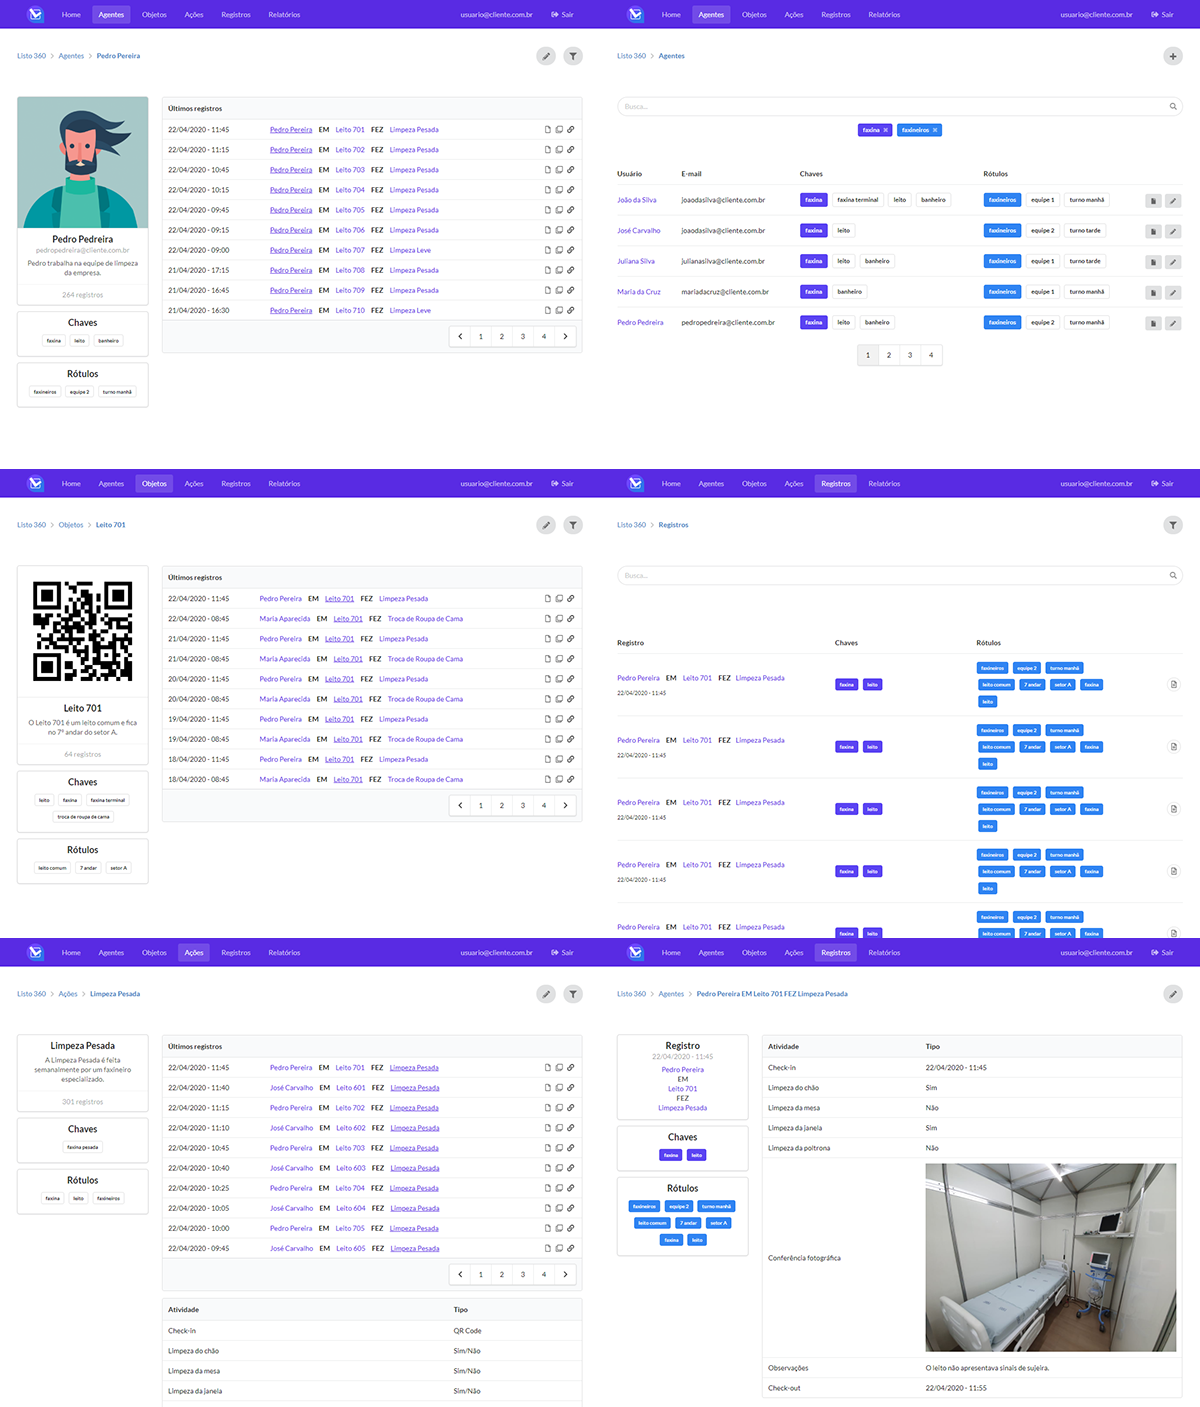Open the Relatórios navigation item
The width and height of the screenshot is (1200, 1407).
285,14
